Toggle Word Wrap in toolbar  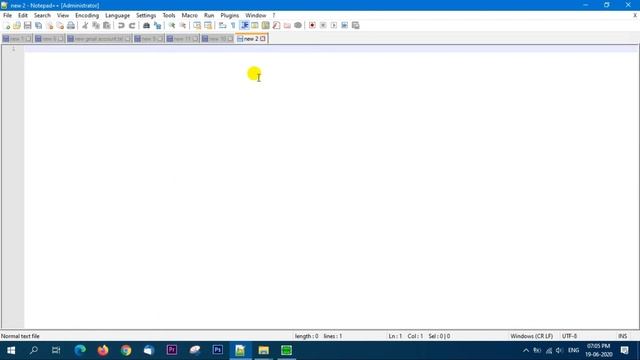(222, 25)
